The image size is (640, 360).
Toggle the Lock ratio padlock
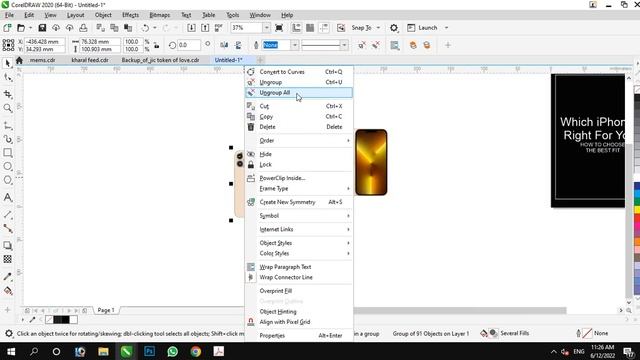pyautogui.click(x=156, y=45)
